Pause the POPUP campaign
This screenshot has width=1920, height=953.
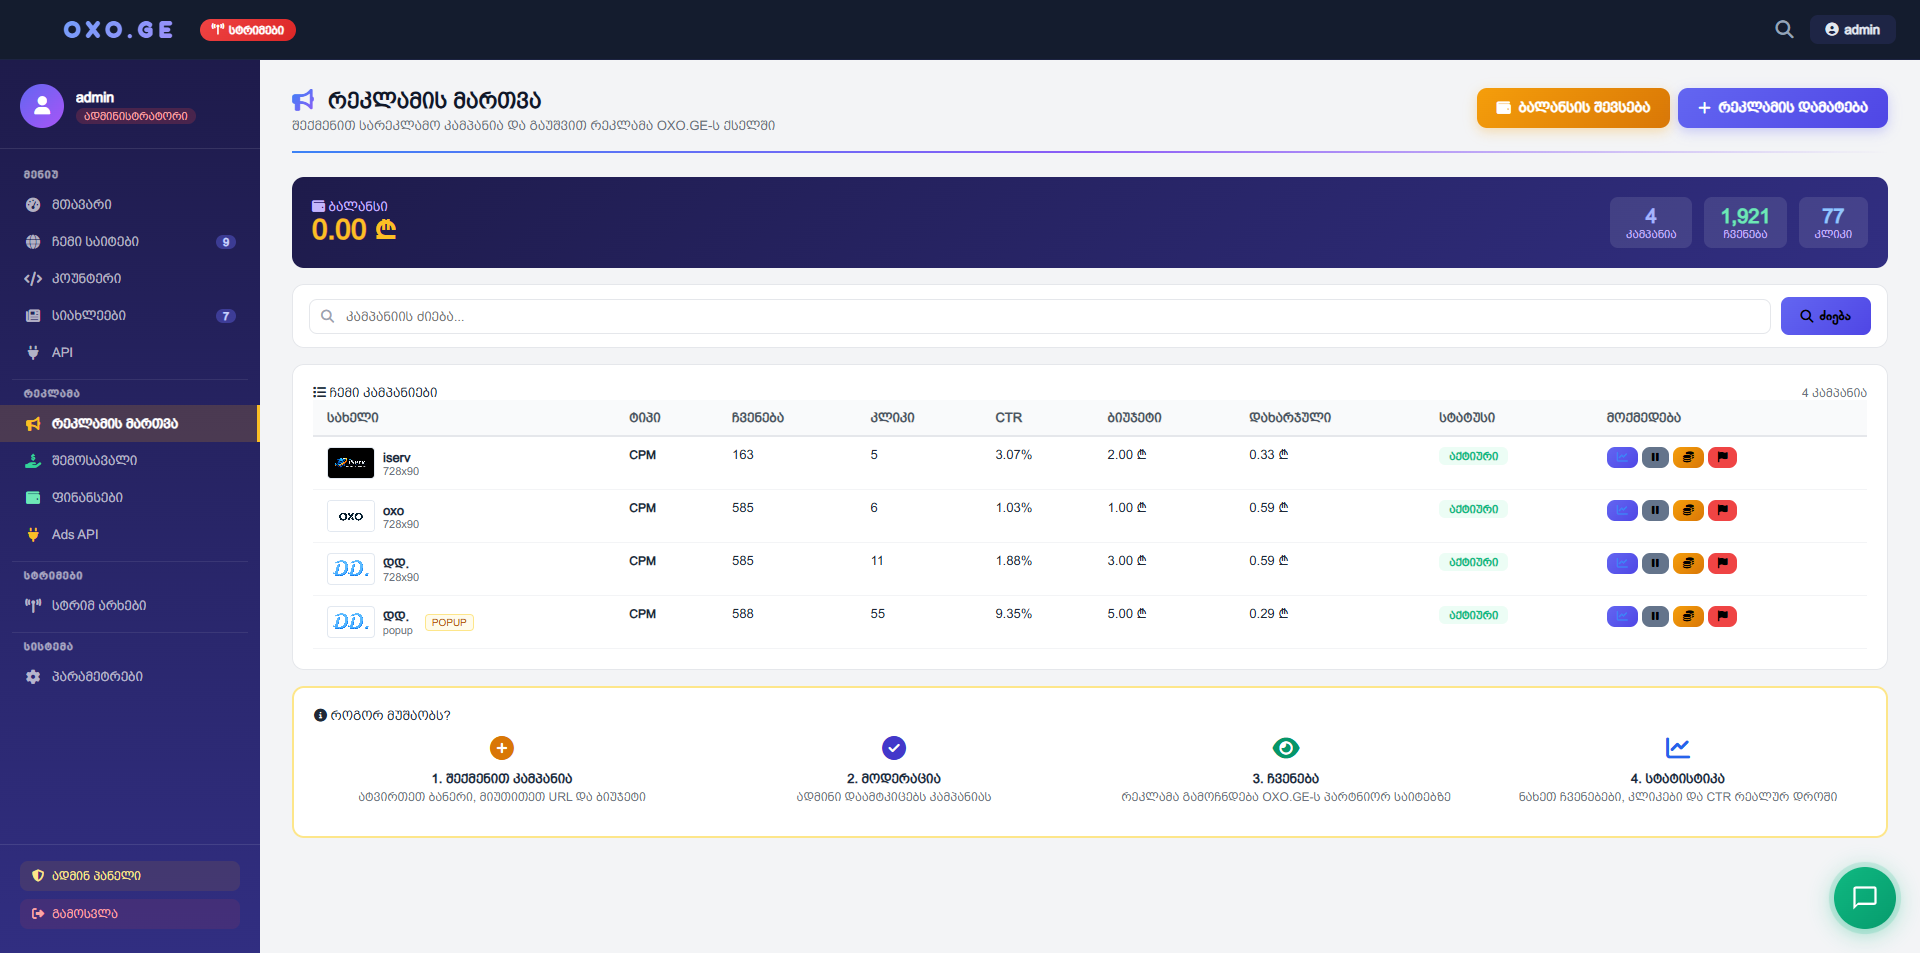click(1655, 616)
